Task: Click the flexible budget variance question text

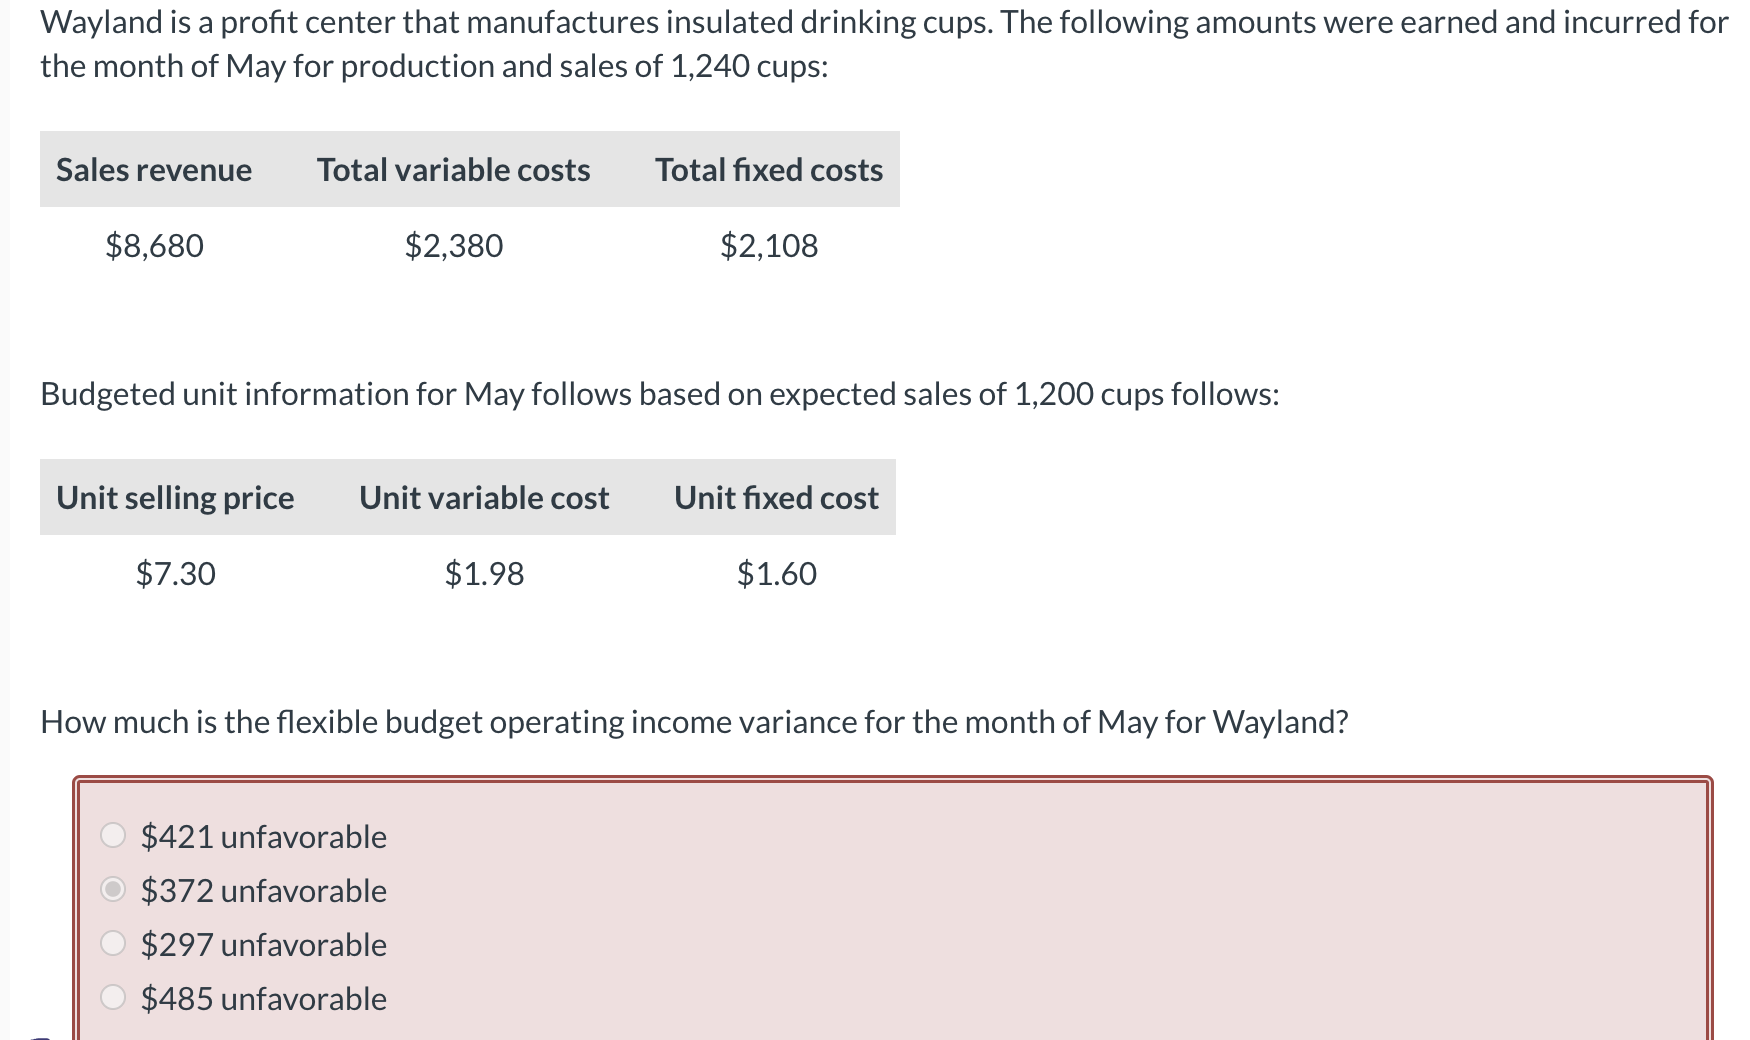Action: (x=694, y=721)
